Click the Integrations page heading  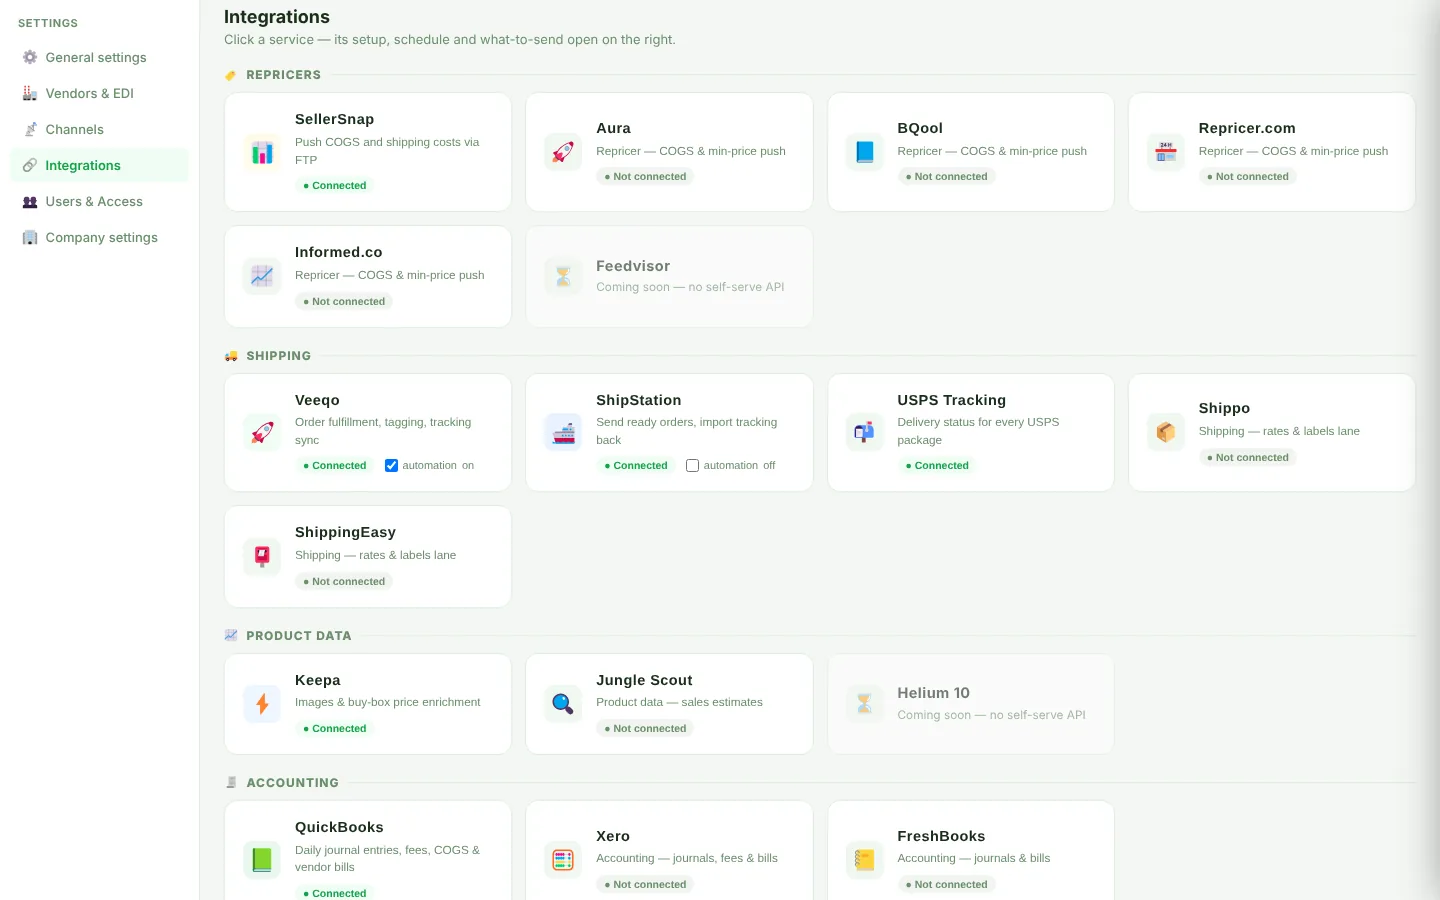click(277, 17)
